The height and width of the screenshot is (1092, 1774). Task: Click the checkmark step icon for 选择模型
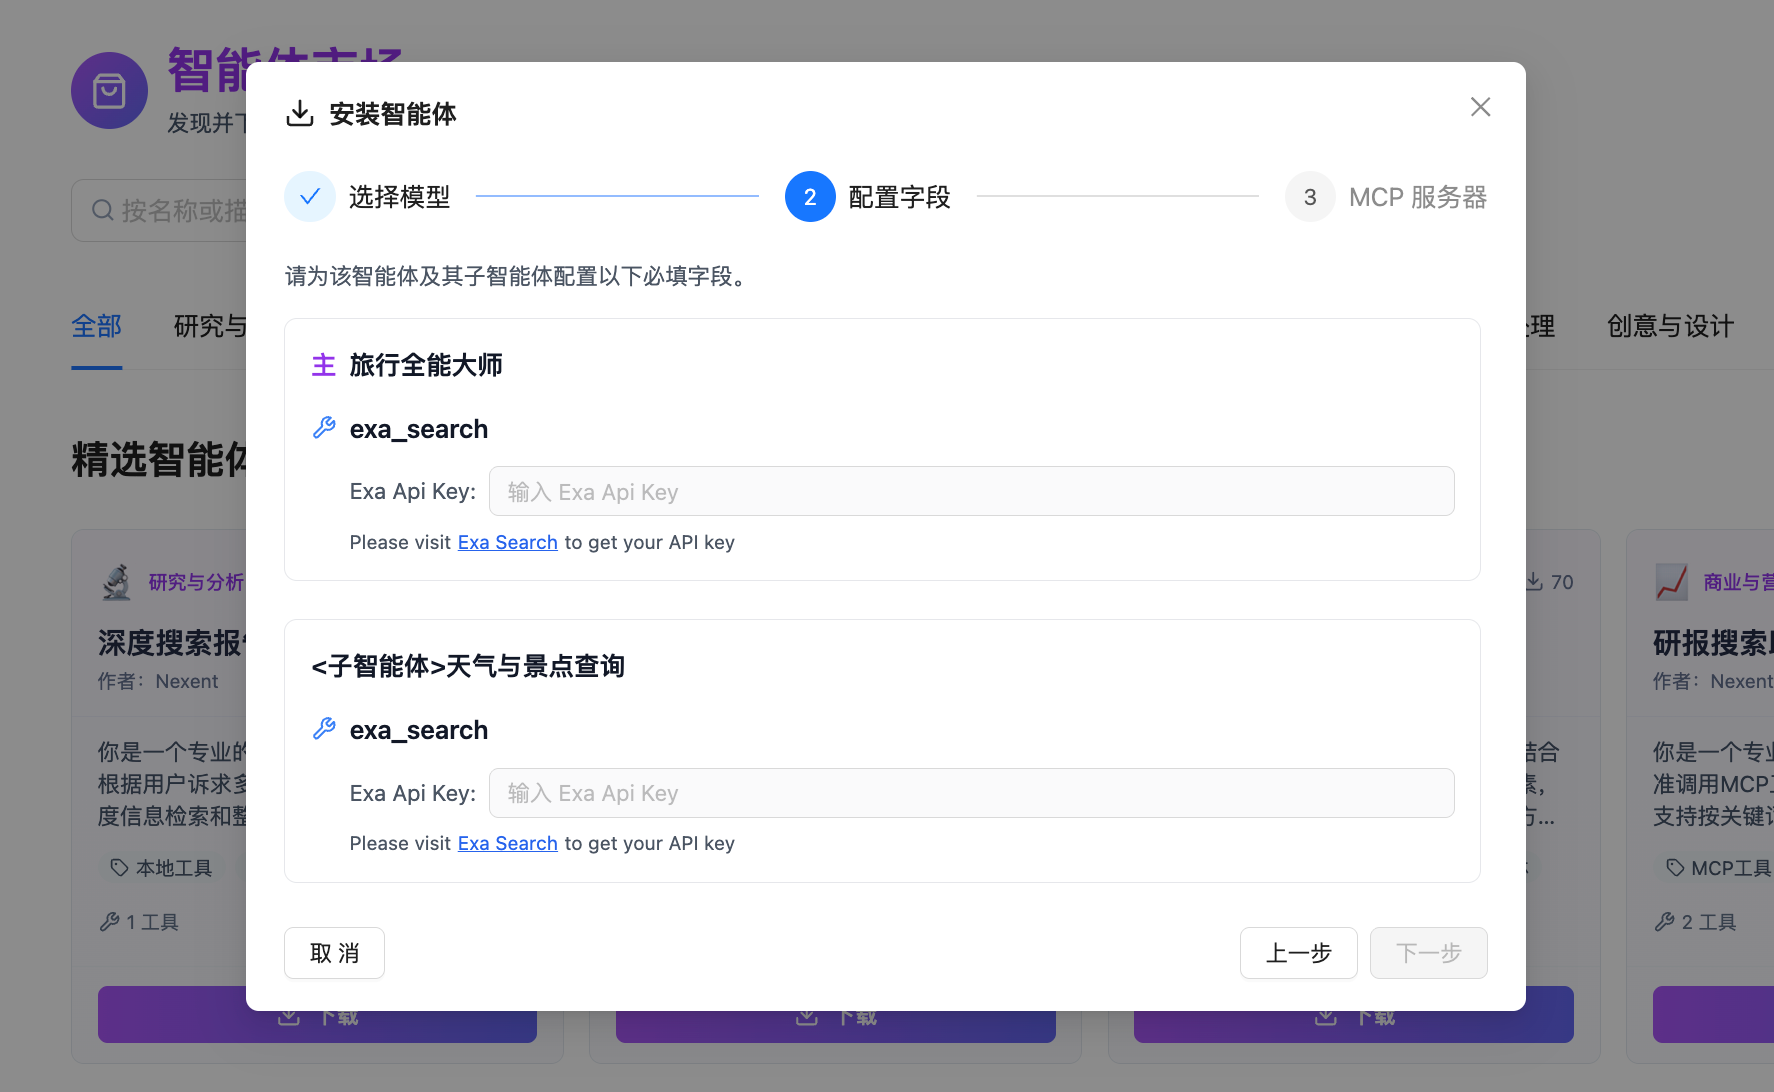point(310,197)
